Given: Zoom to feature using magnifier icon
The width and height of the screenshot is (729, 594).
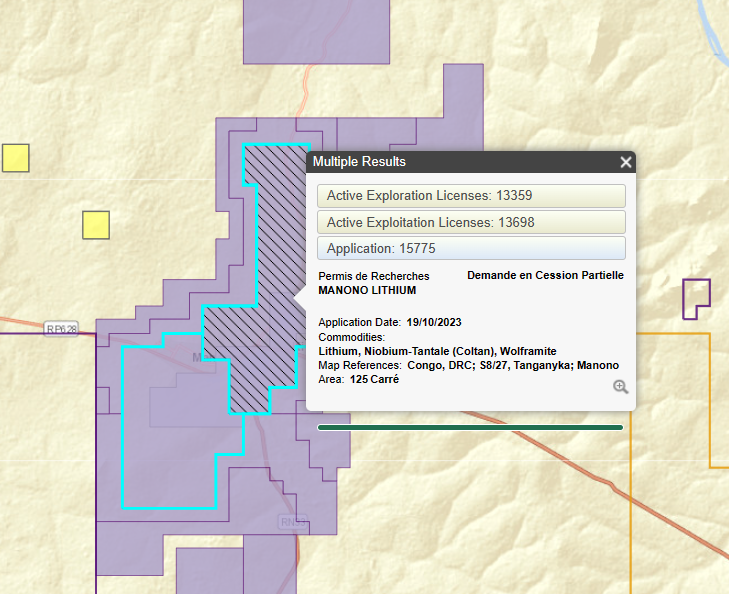Looking at the screenshot, I should pos(620,387).
